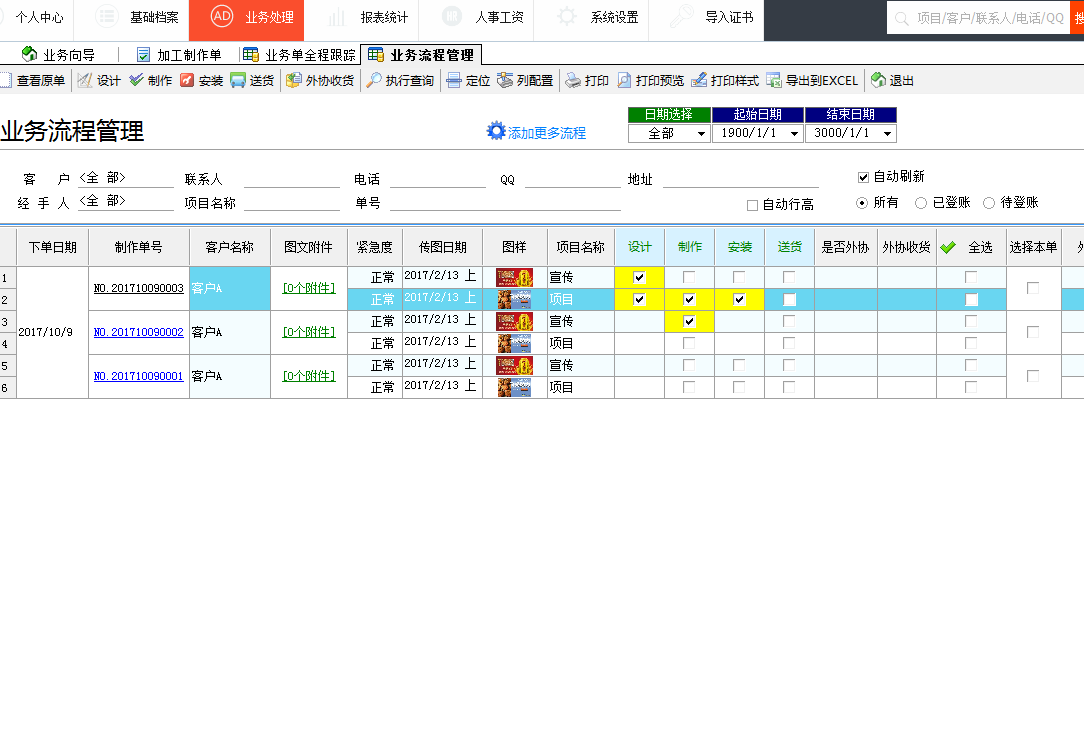The image size is (1084, 734).
Task: Click the 打印预览 print preview icon
Action: (x=625, y=81)
